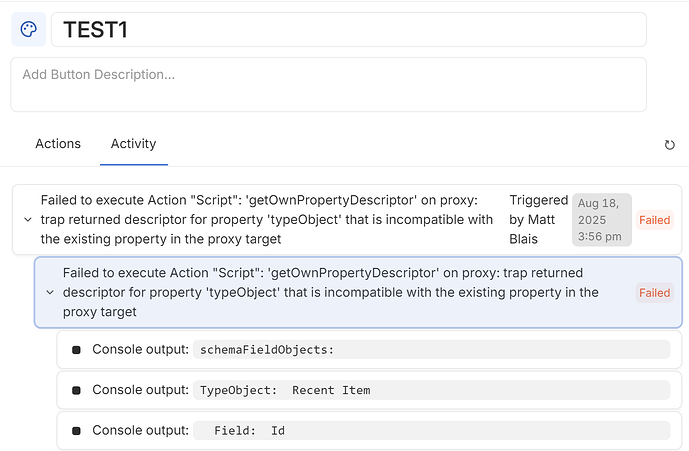Select the Activity tab

coord(133,144)
